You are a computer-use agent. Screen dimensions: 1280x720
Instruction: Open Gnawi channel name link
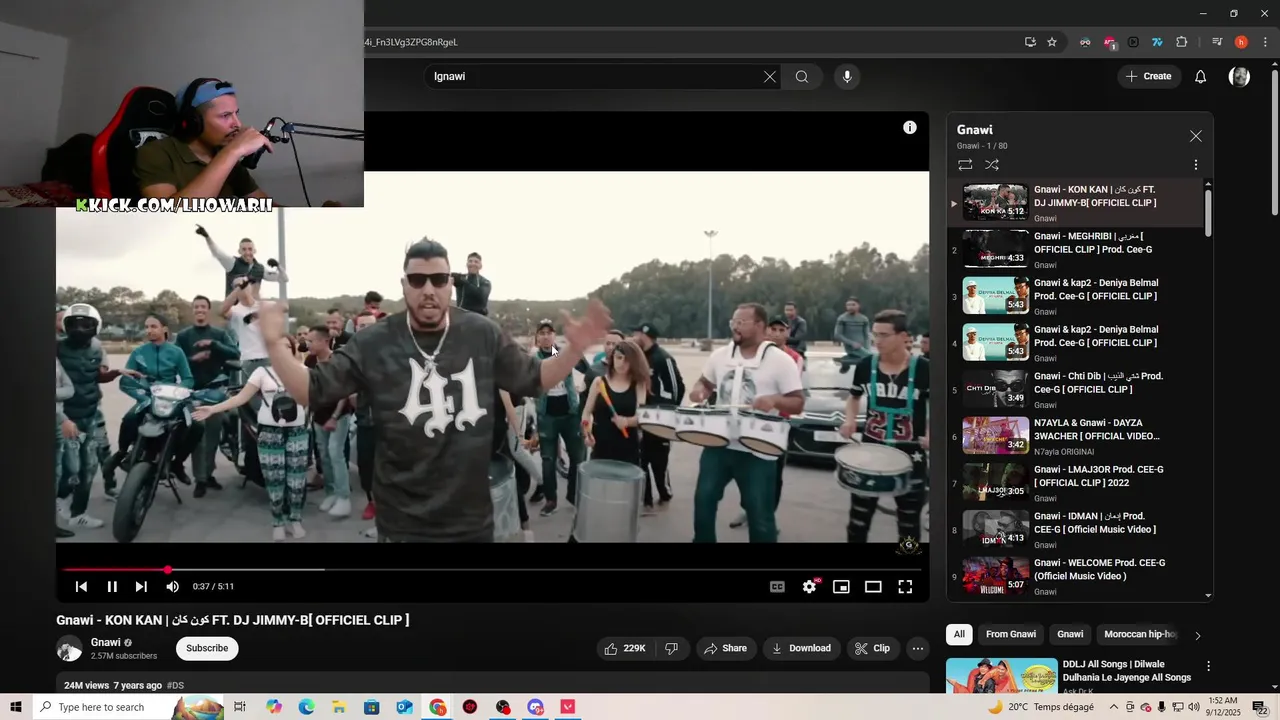pos(105,642)
